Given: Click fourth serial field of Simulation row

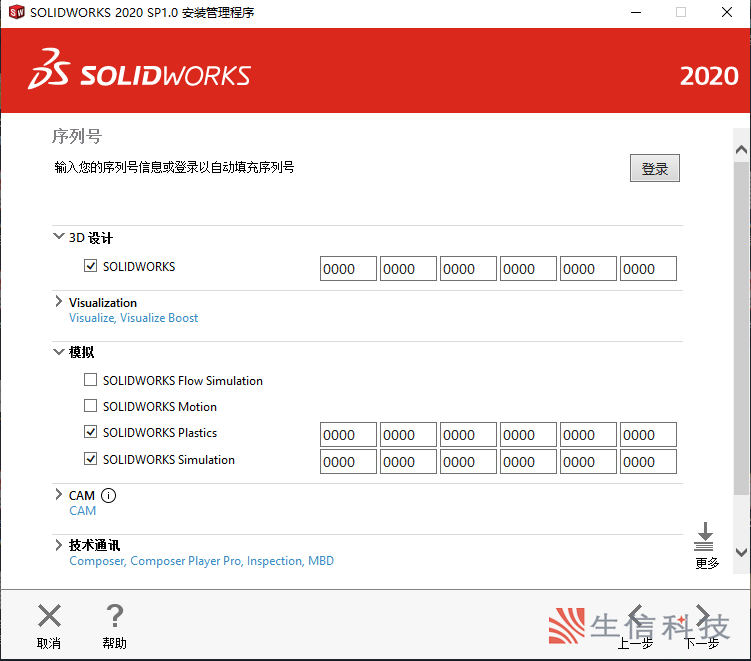Looking at the screenshot, I should 528,462.
